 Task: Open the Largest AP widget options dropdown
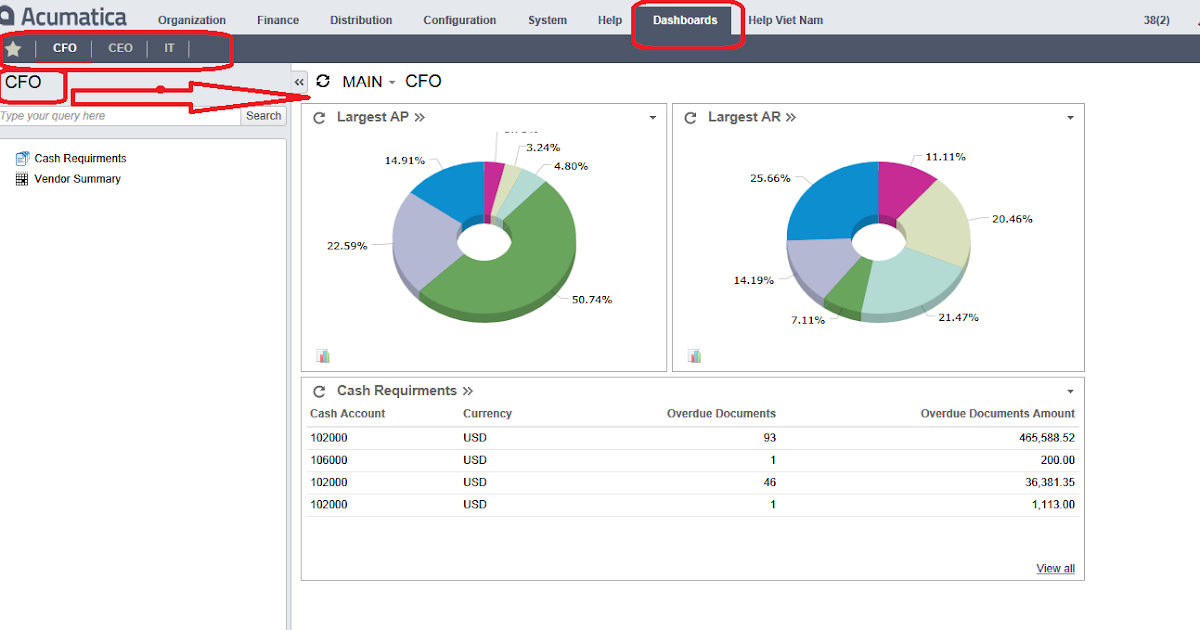point(653,117)
